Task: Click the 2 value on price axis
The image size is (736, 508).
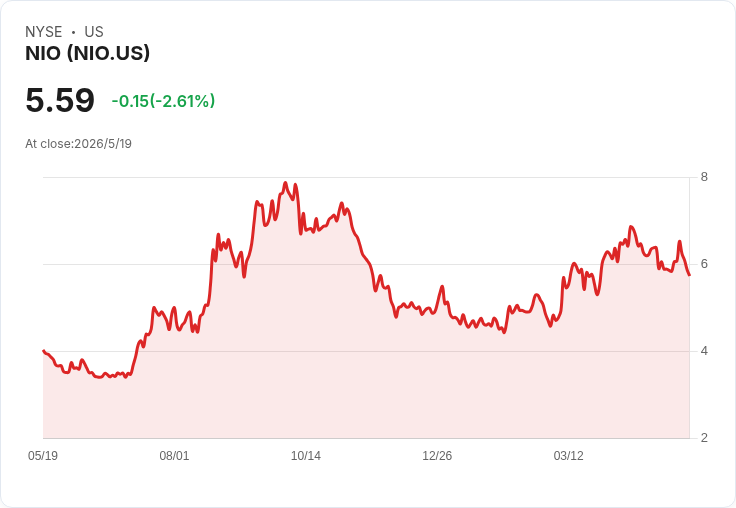Action: (x=704, y=438)
